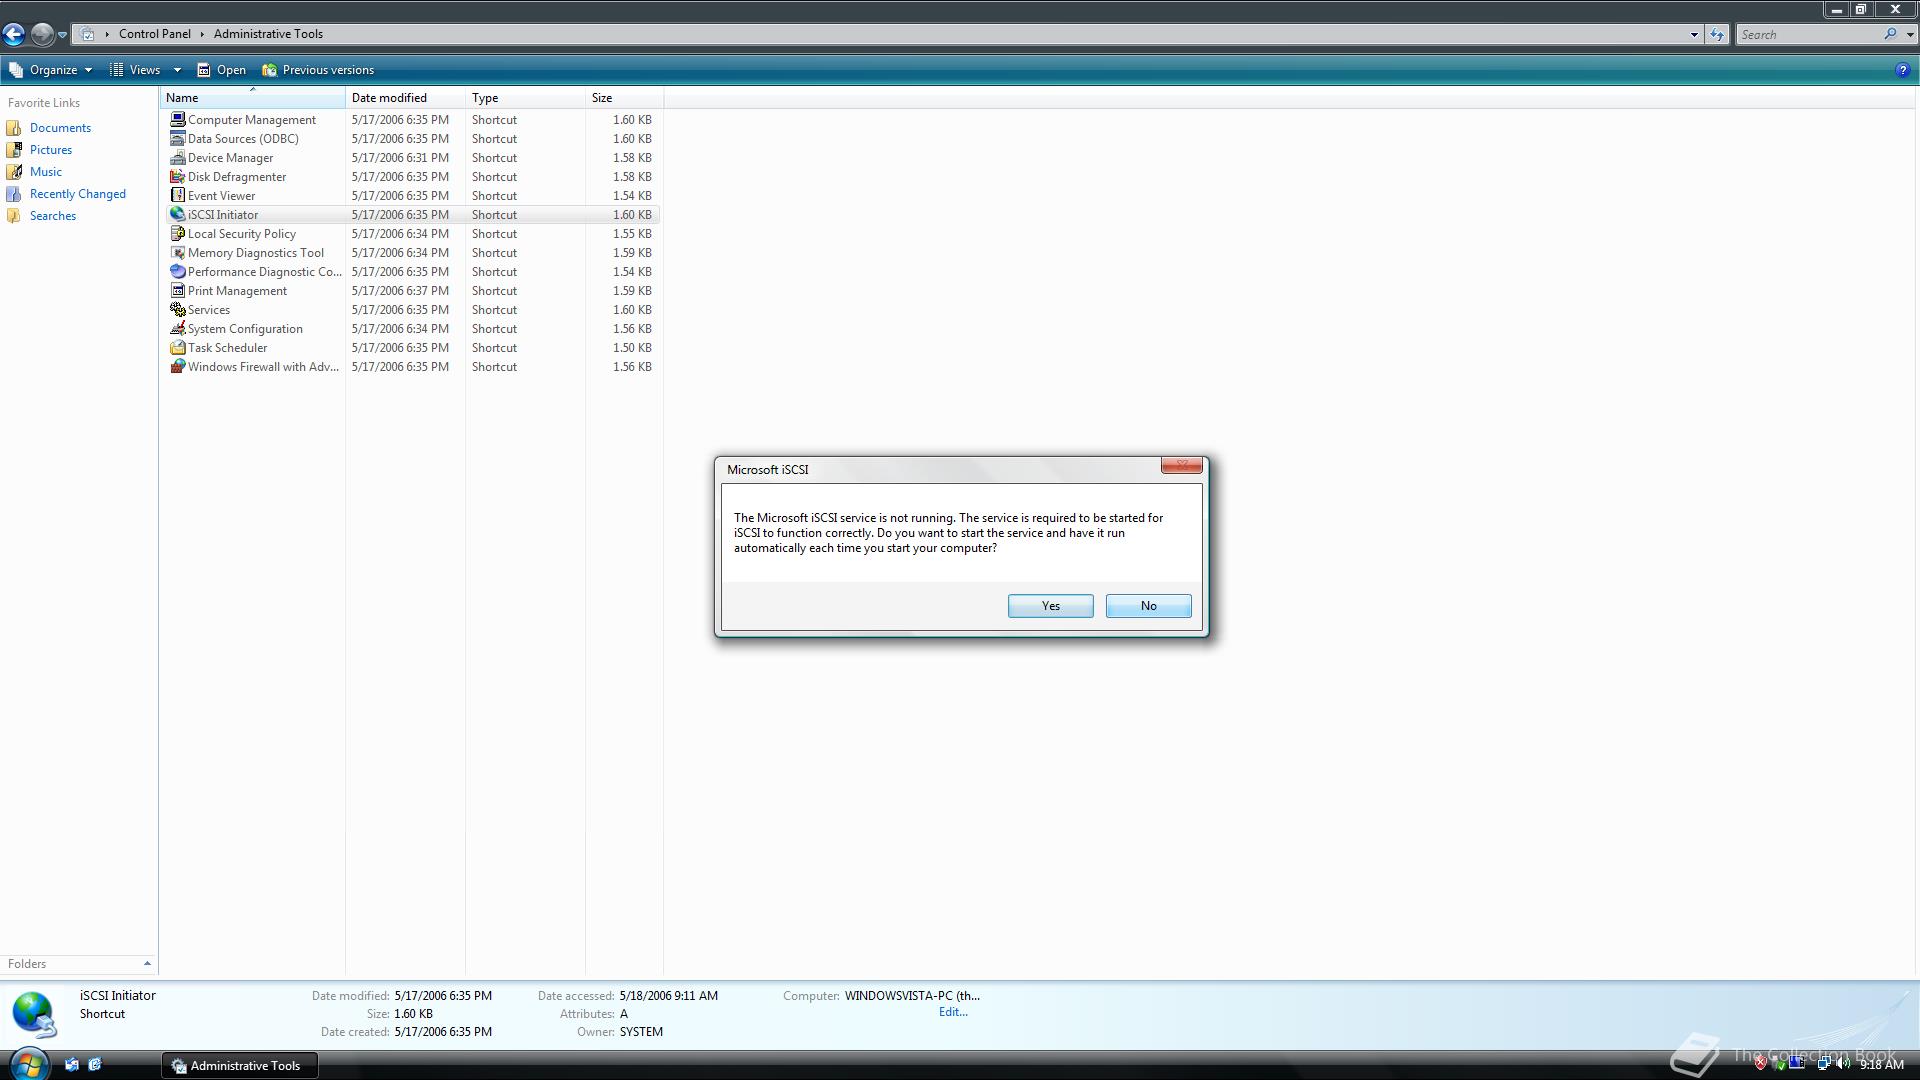This screenshot has width=1920, height=1080.
Task: Click the large iSCSI Initiator globe thumbnail
Action: click(34, 1015)
